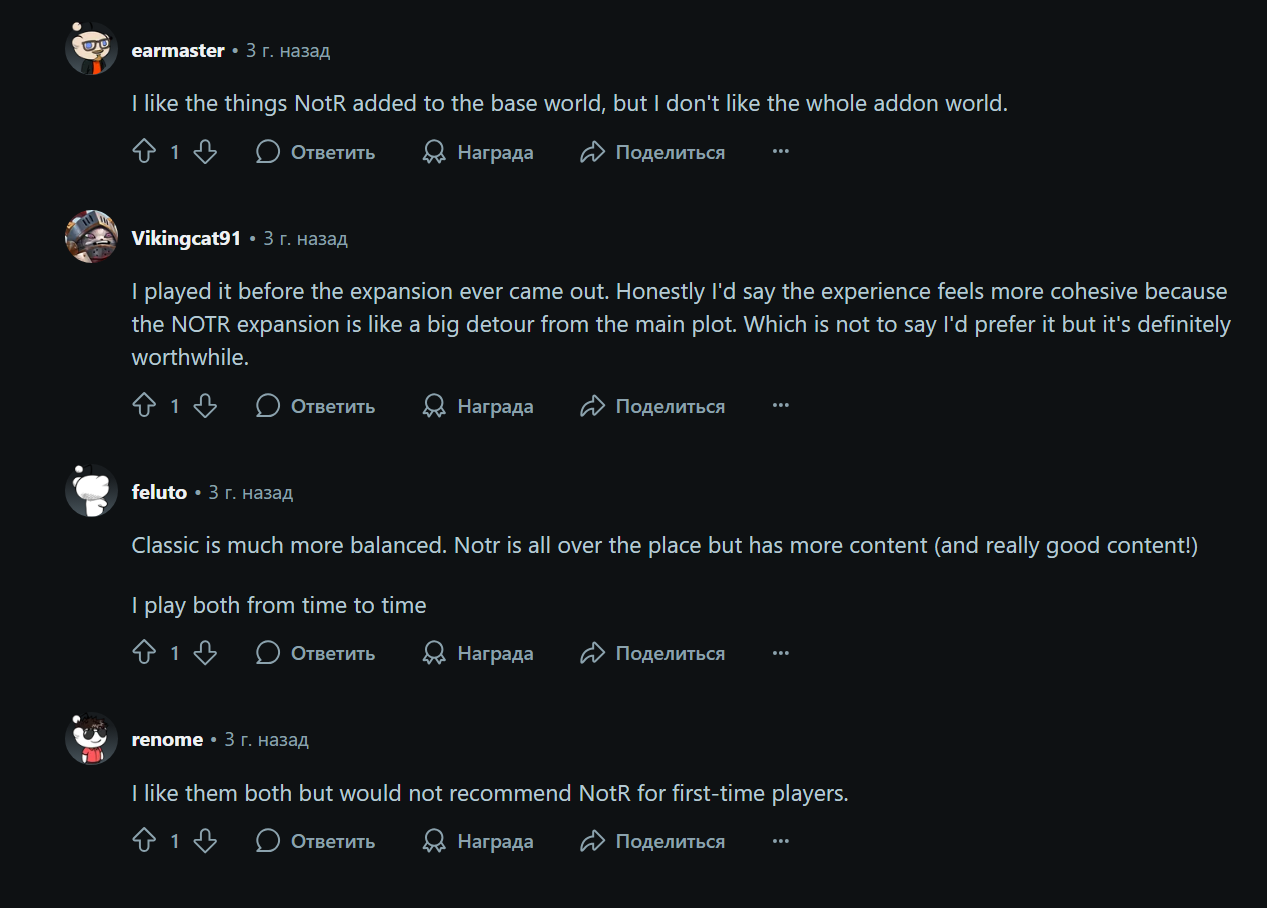Downvote earmaster's comment
The height and width of the screenshot is (908, 1267).
(x=205, y=152)
